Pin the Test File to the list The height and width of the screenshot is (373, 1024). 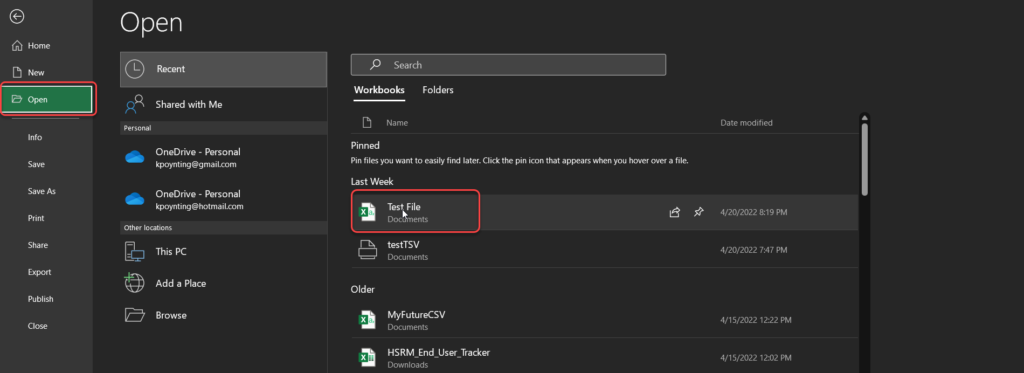point(699,212)
